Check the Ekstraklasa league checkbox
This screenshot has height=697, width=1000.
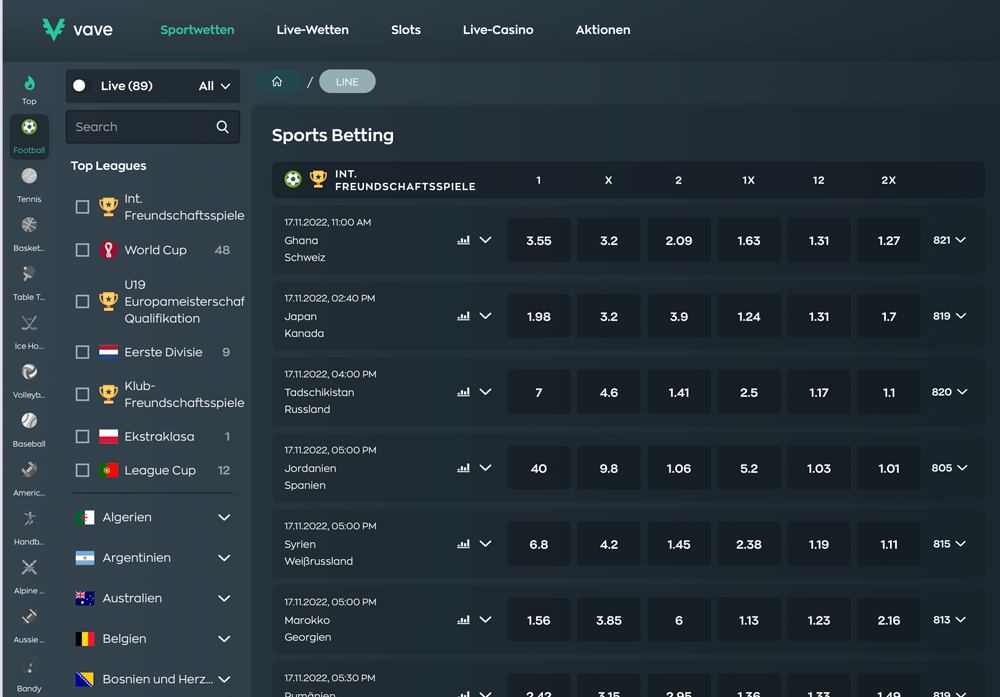[x=82, y=436]
